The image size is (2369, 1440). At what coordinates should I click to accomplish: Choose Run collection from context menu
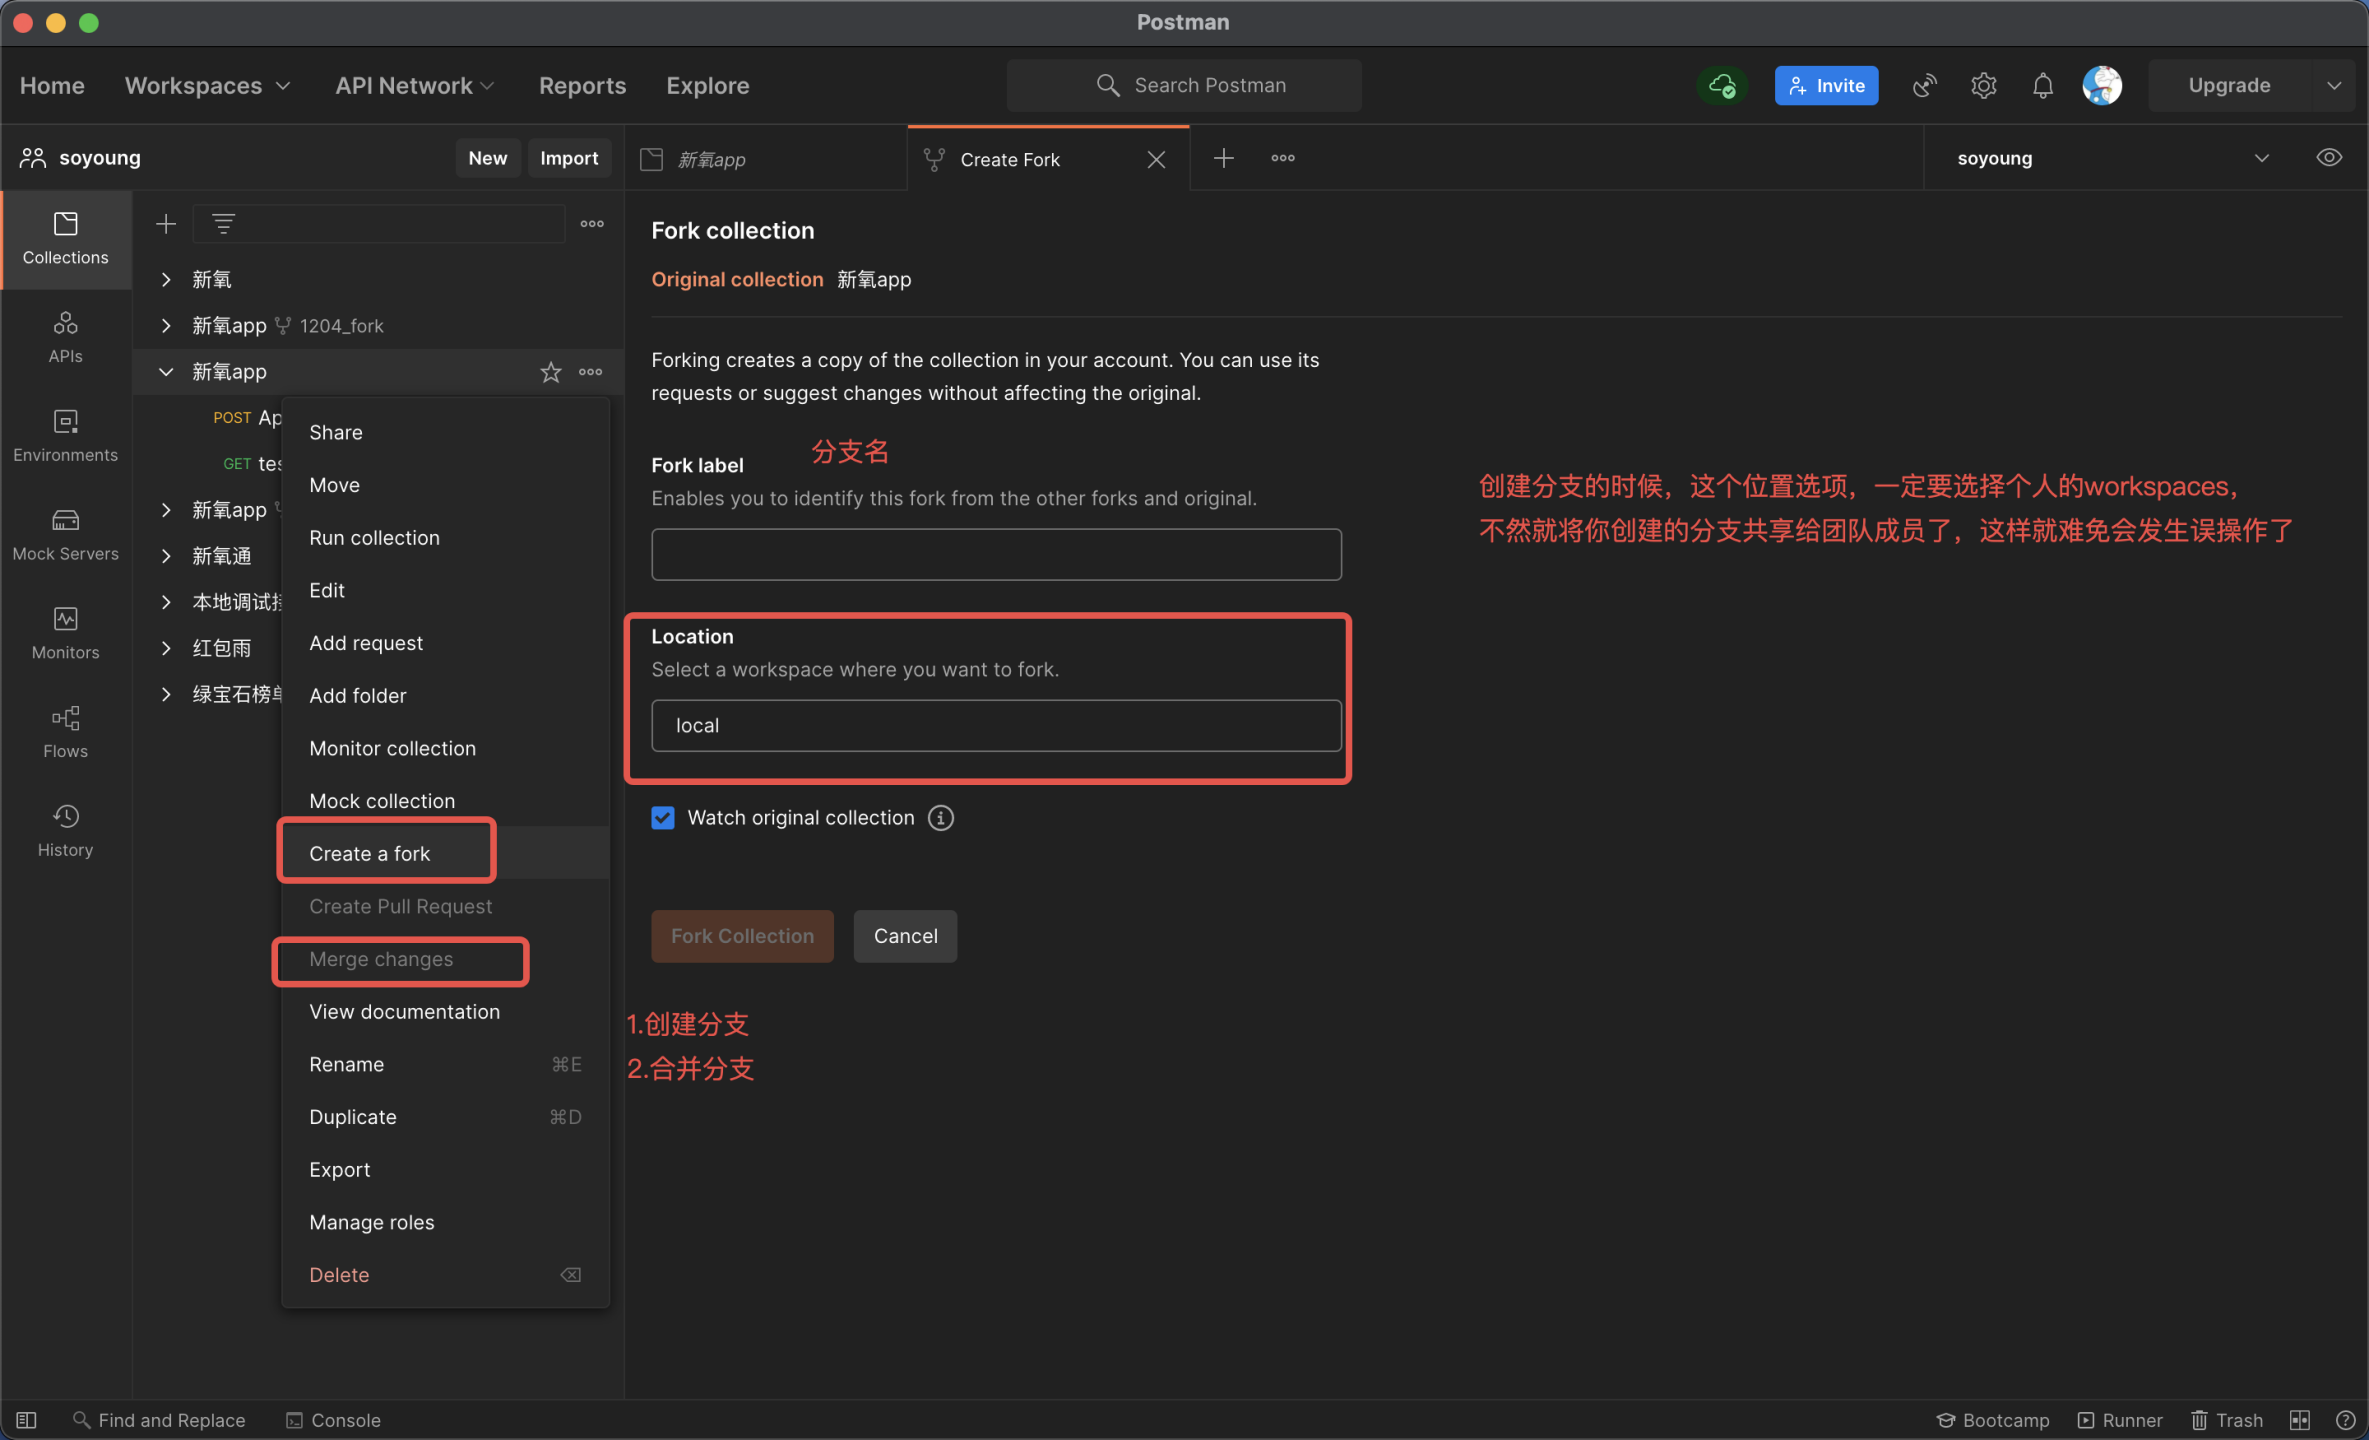click(374, 537)
